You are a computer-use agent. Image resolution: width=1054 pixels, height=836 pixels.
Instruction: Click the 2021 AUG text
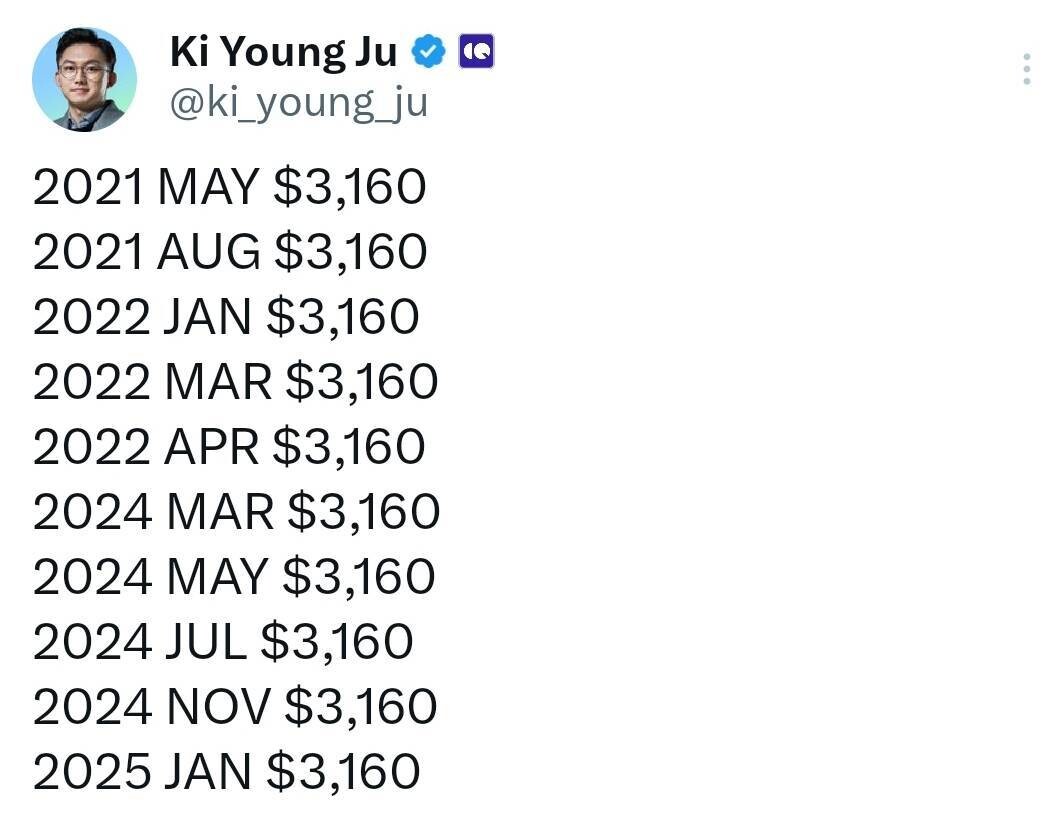click(x=146, y=253)
